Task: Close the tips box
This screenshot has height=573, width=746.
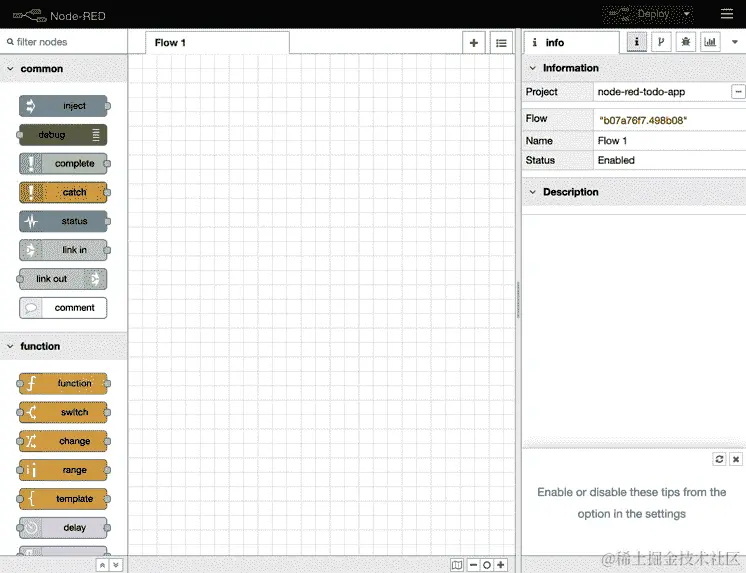Action: [736, 459]
